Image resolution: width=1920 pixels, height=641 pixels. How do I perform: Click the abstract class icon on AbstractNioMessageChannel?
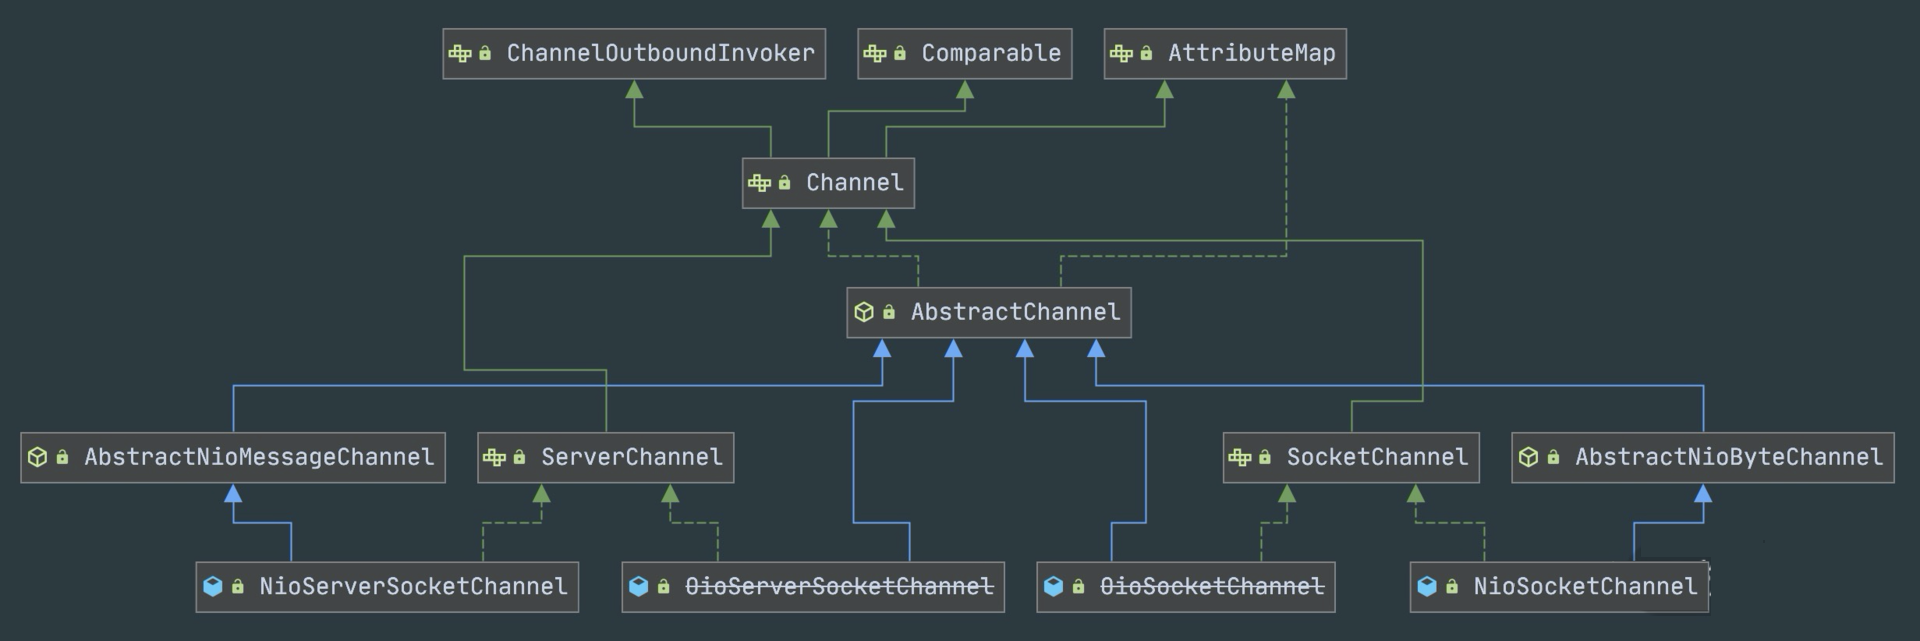37,457
